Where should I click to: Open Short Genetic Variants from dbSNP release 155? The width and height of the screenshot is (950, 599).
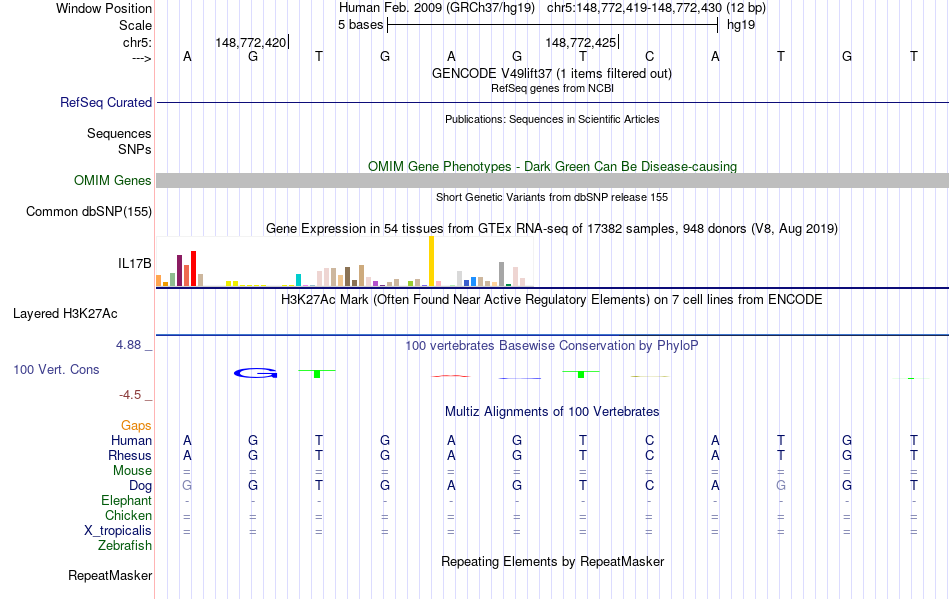[552, 197]
